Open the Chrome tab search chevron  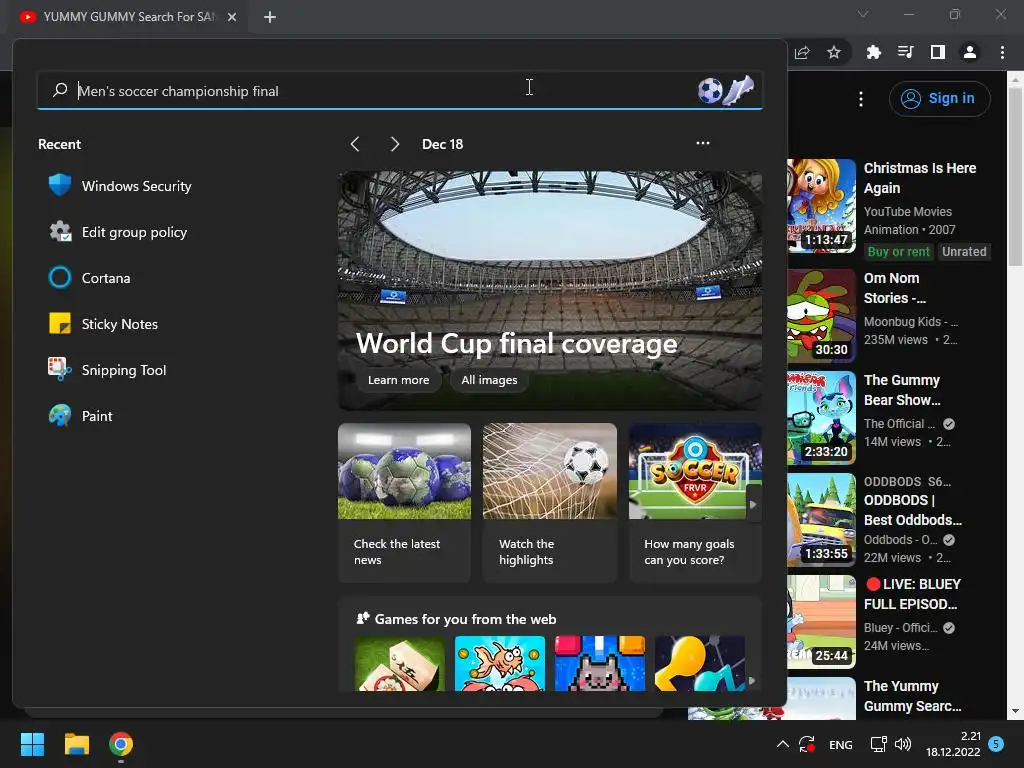coord(863,14)
